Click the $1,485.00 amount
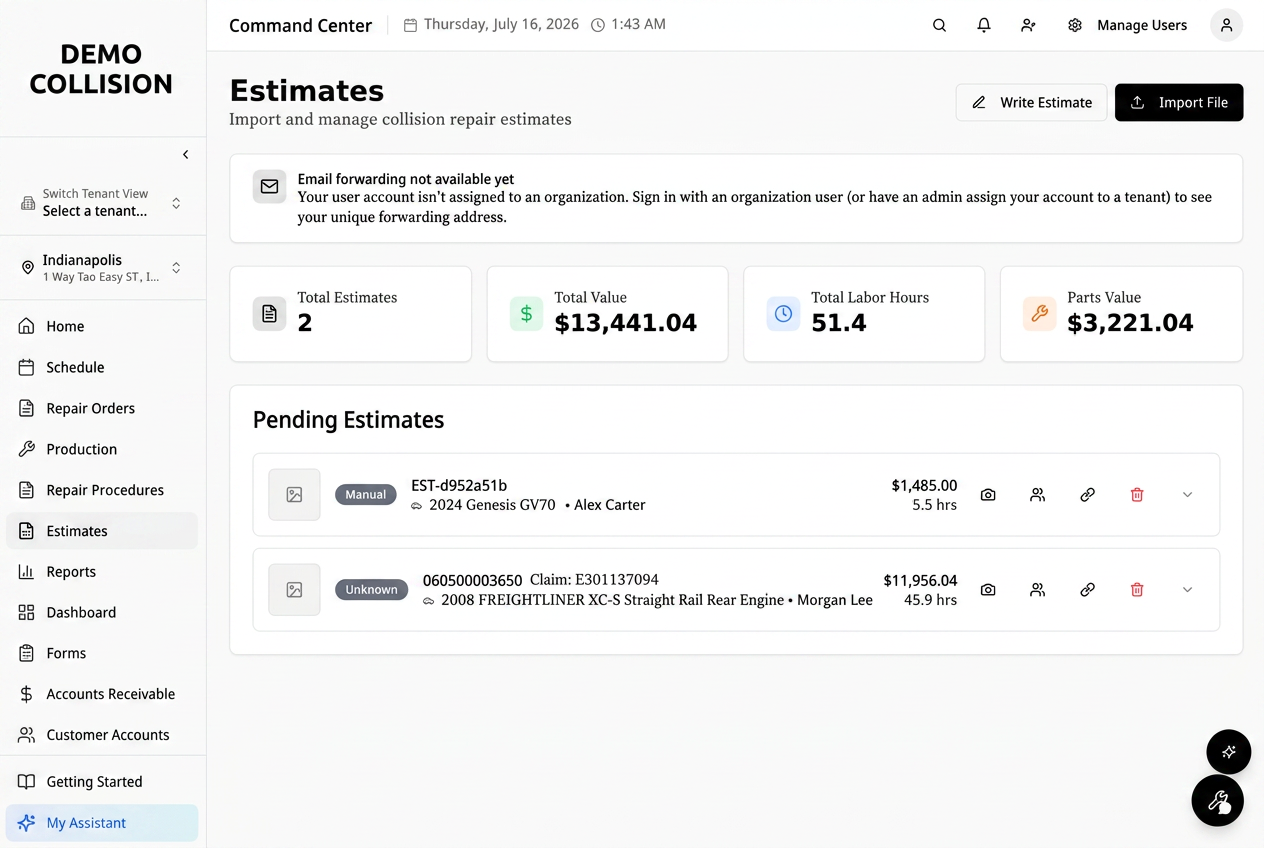Screen dimensions: 1264x848 point(924,485)
